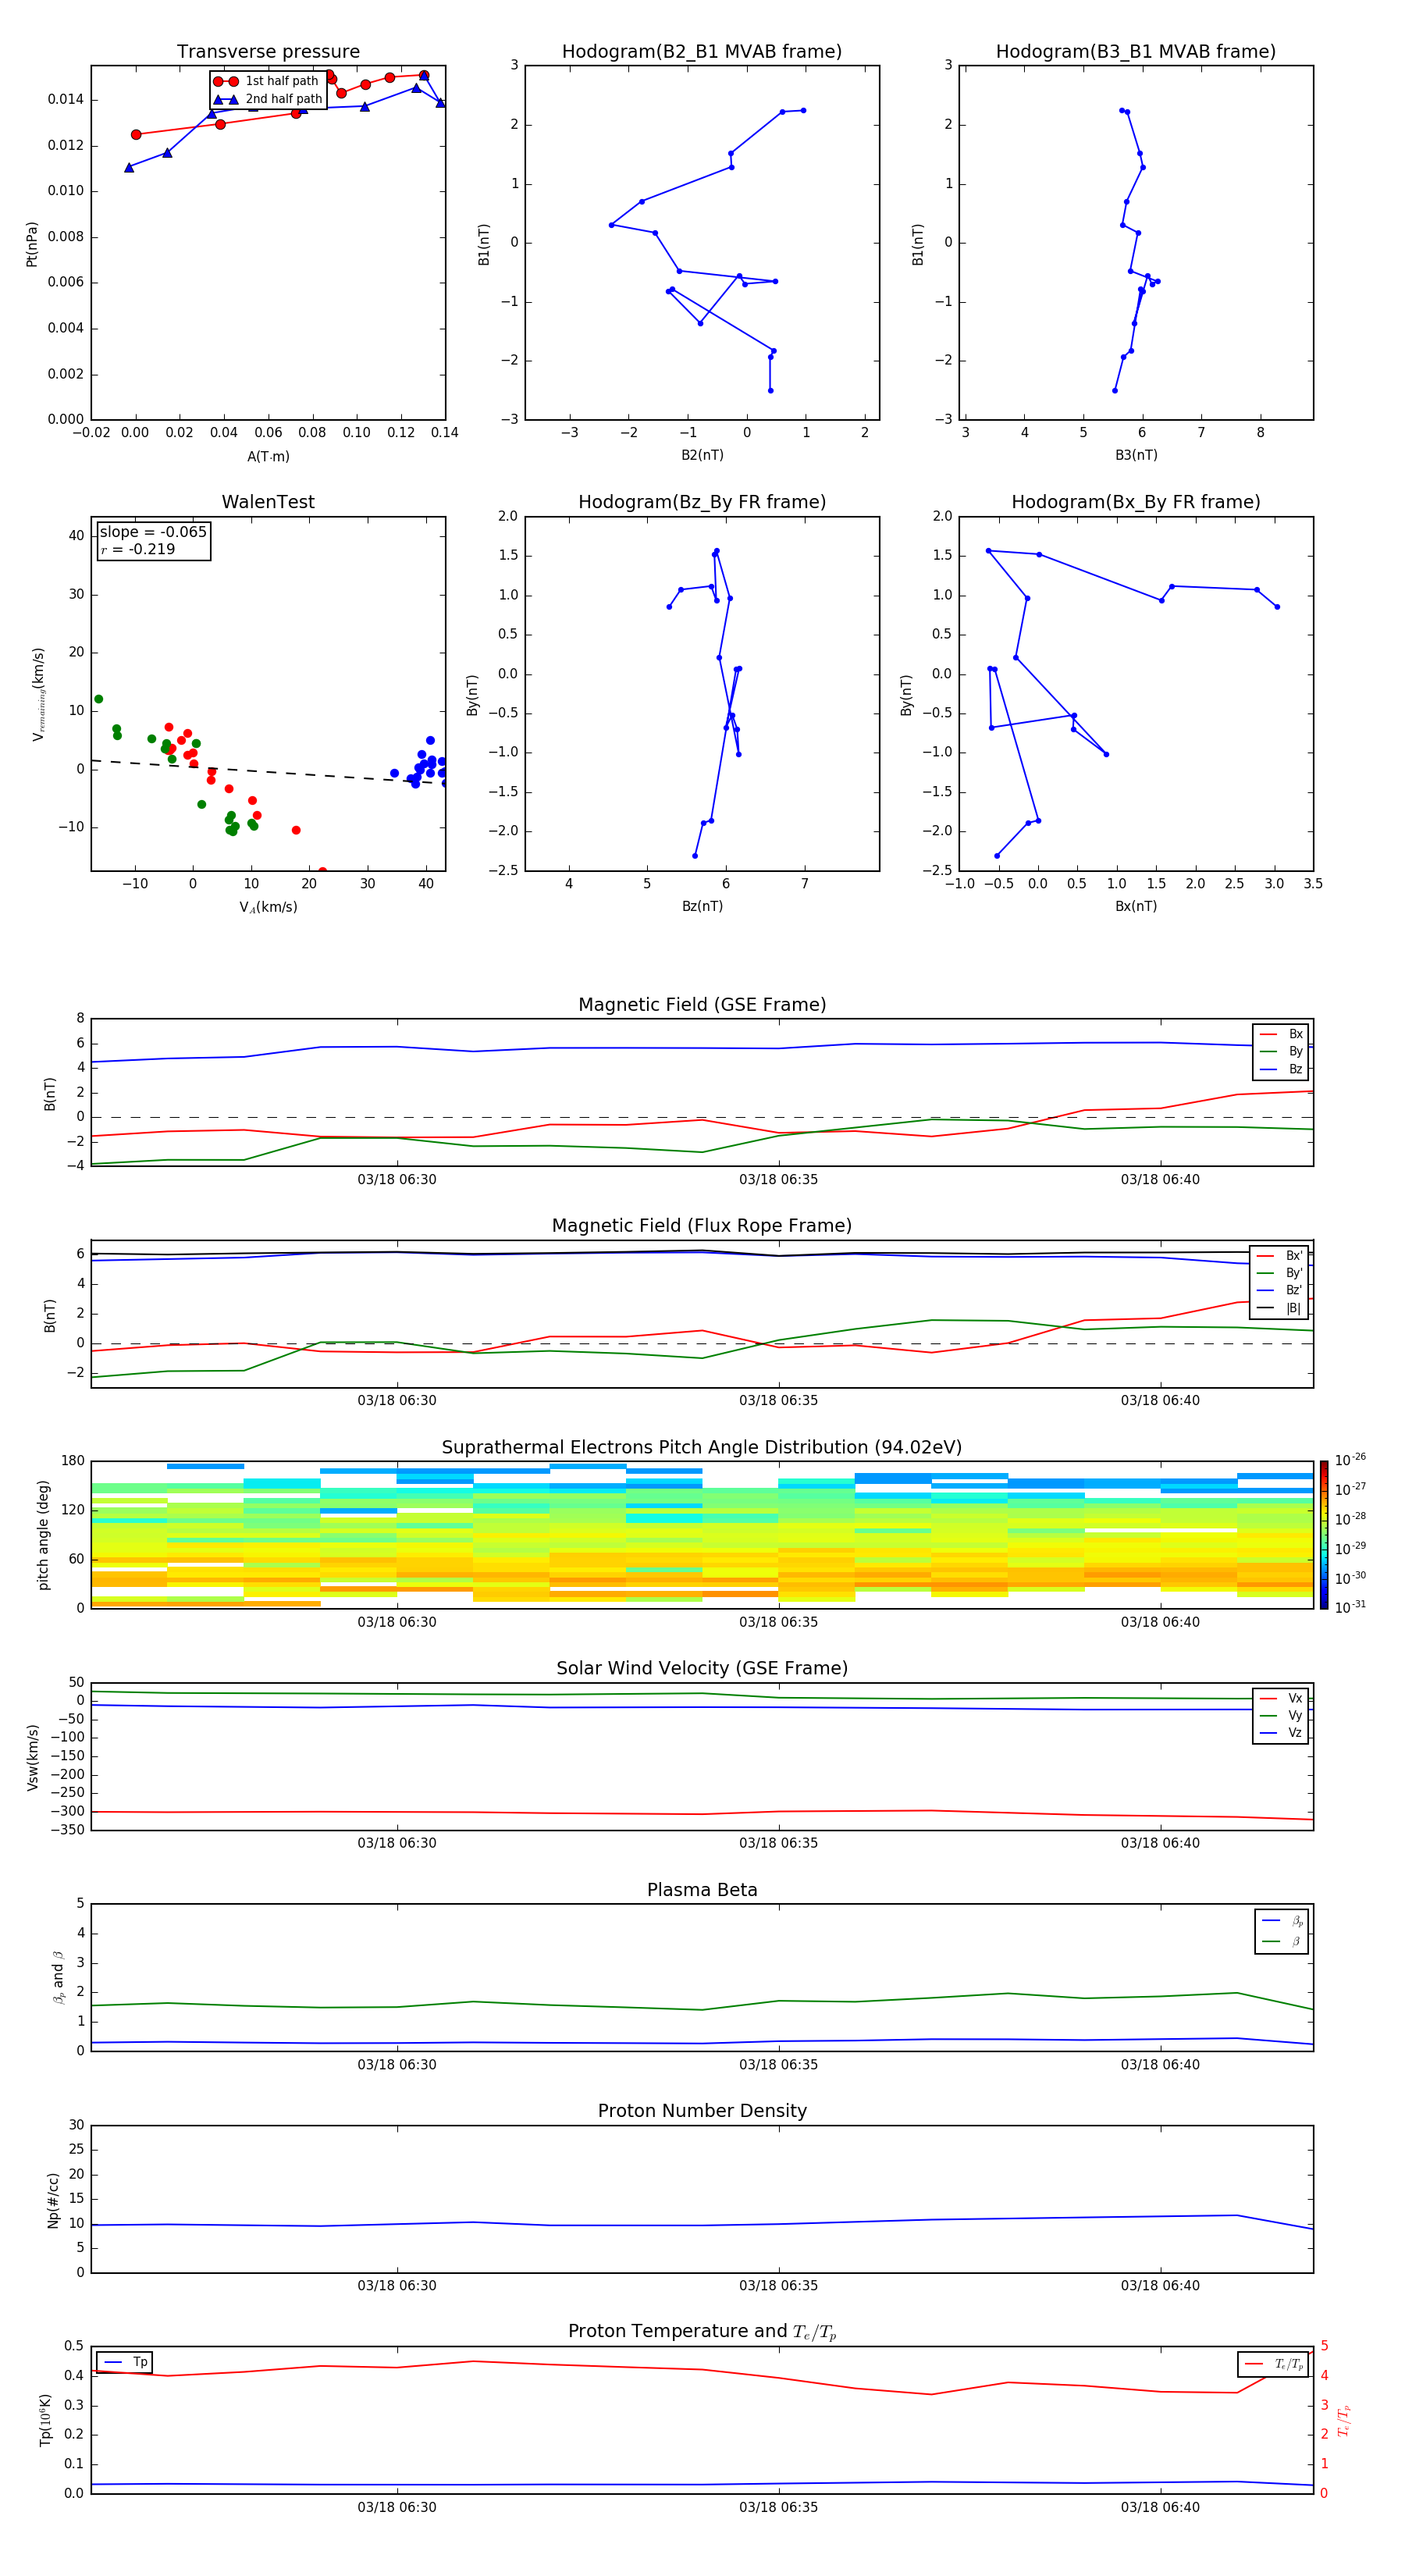Click the 10^-31 colorbar tick label
The height and width of the screenshot is (2576, 1405).
(1351, 1607)
